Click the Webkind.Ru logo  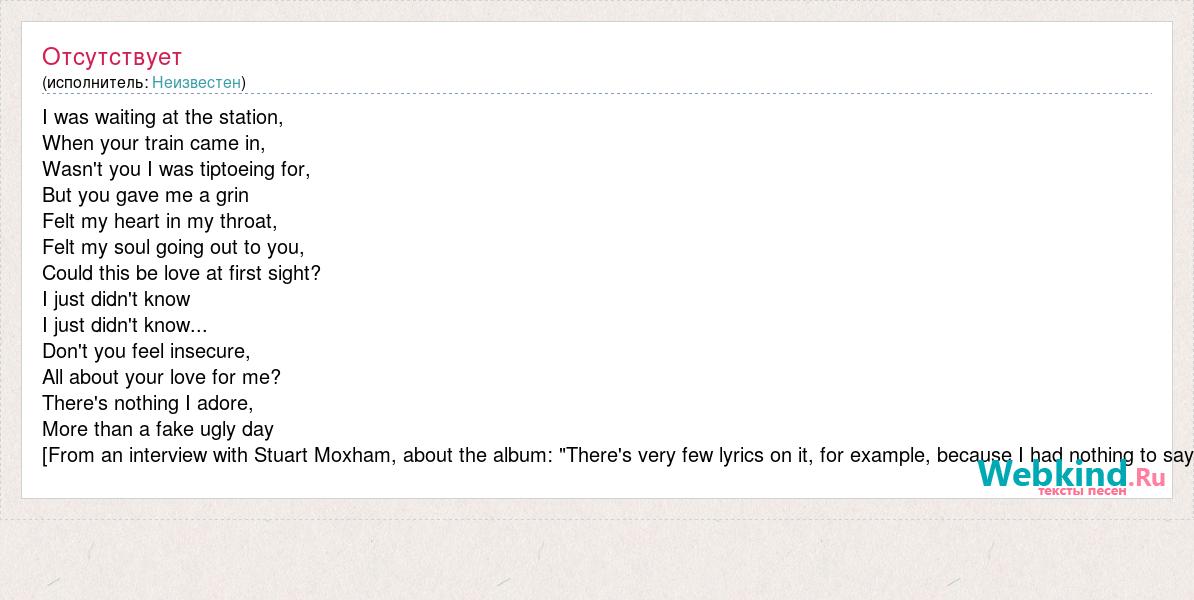(1071, 476)
